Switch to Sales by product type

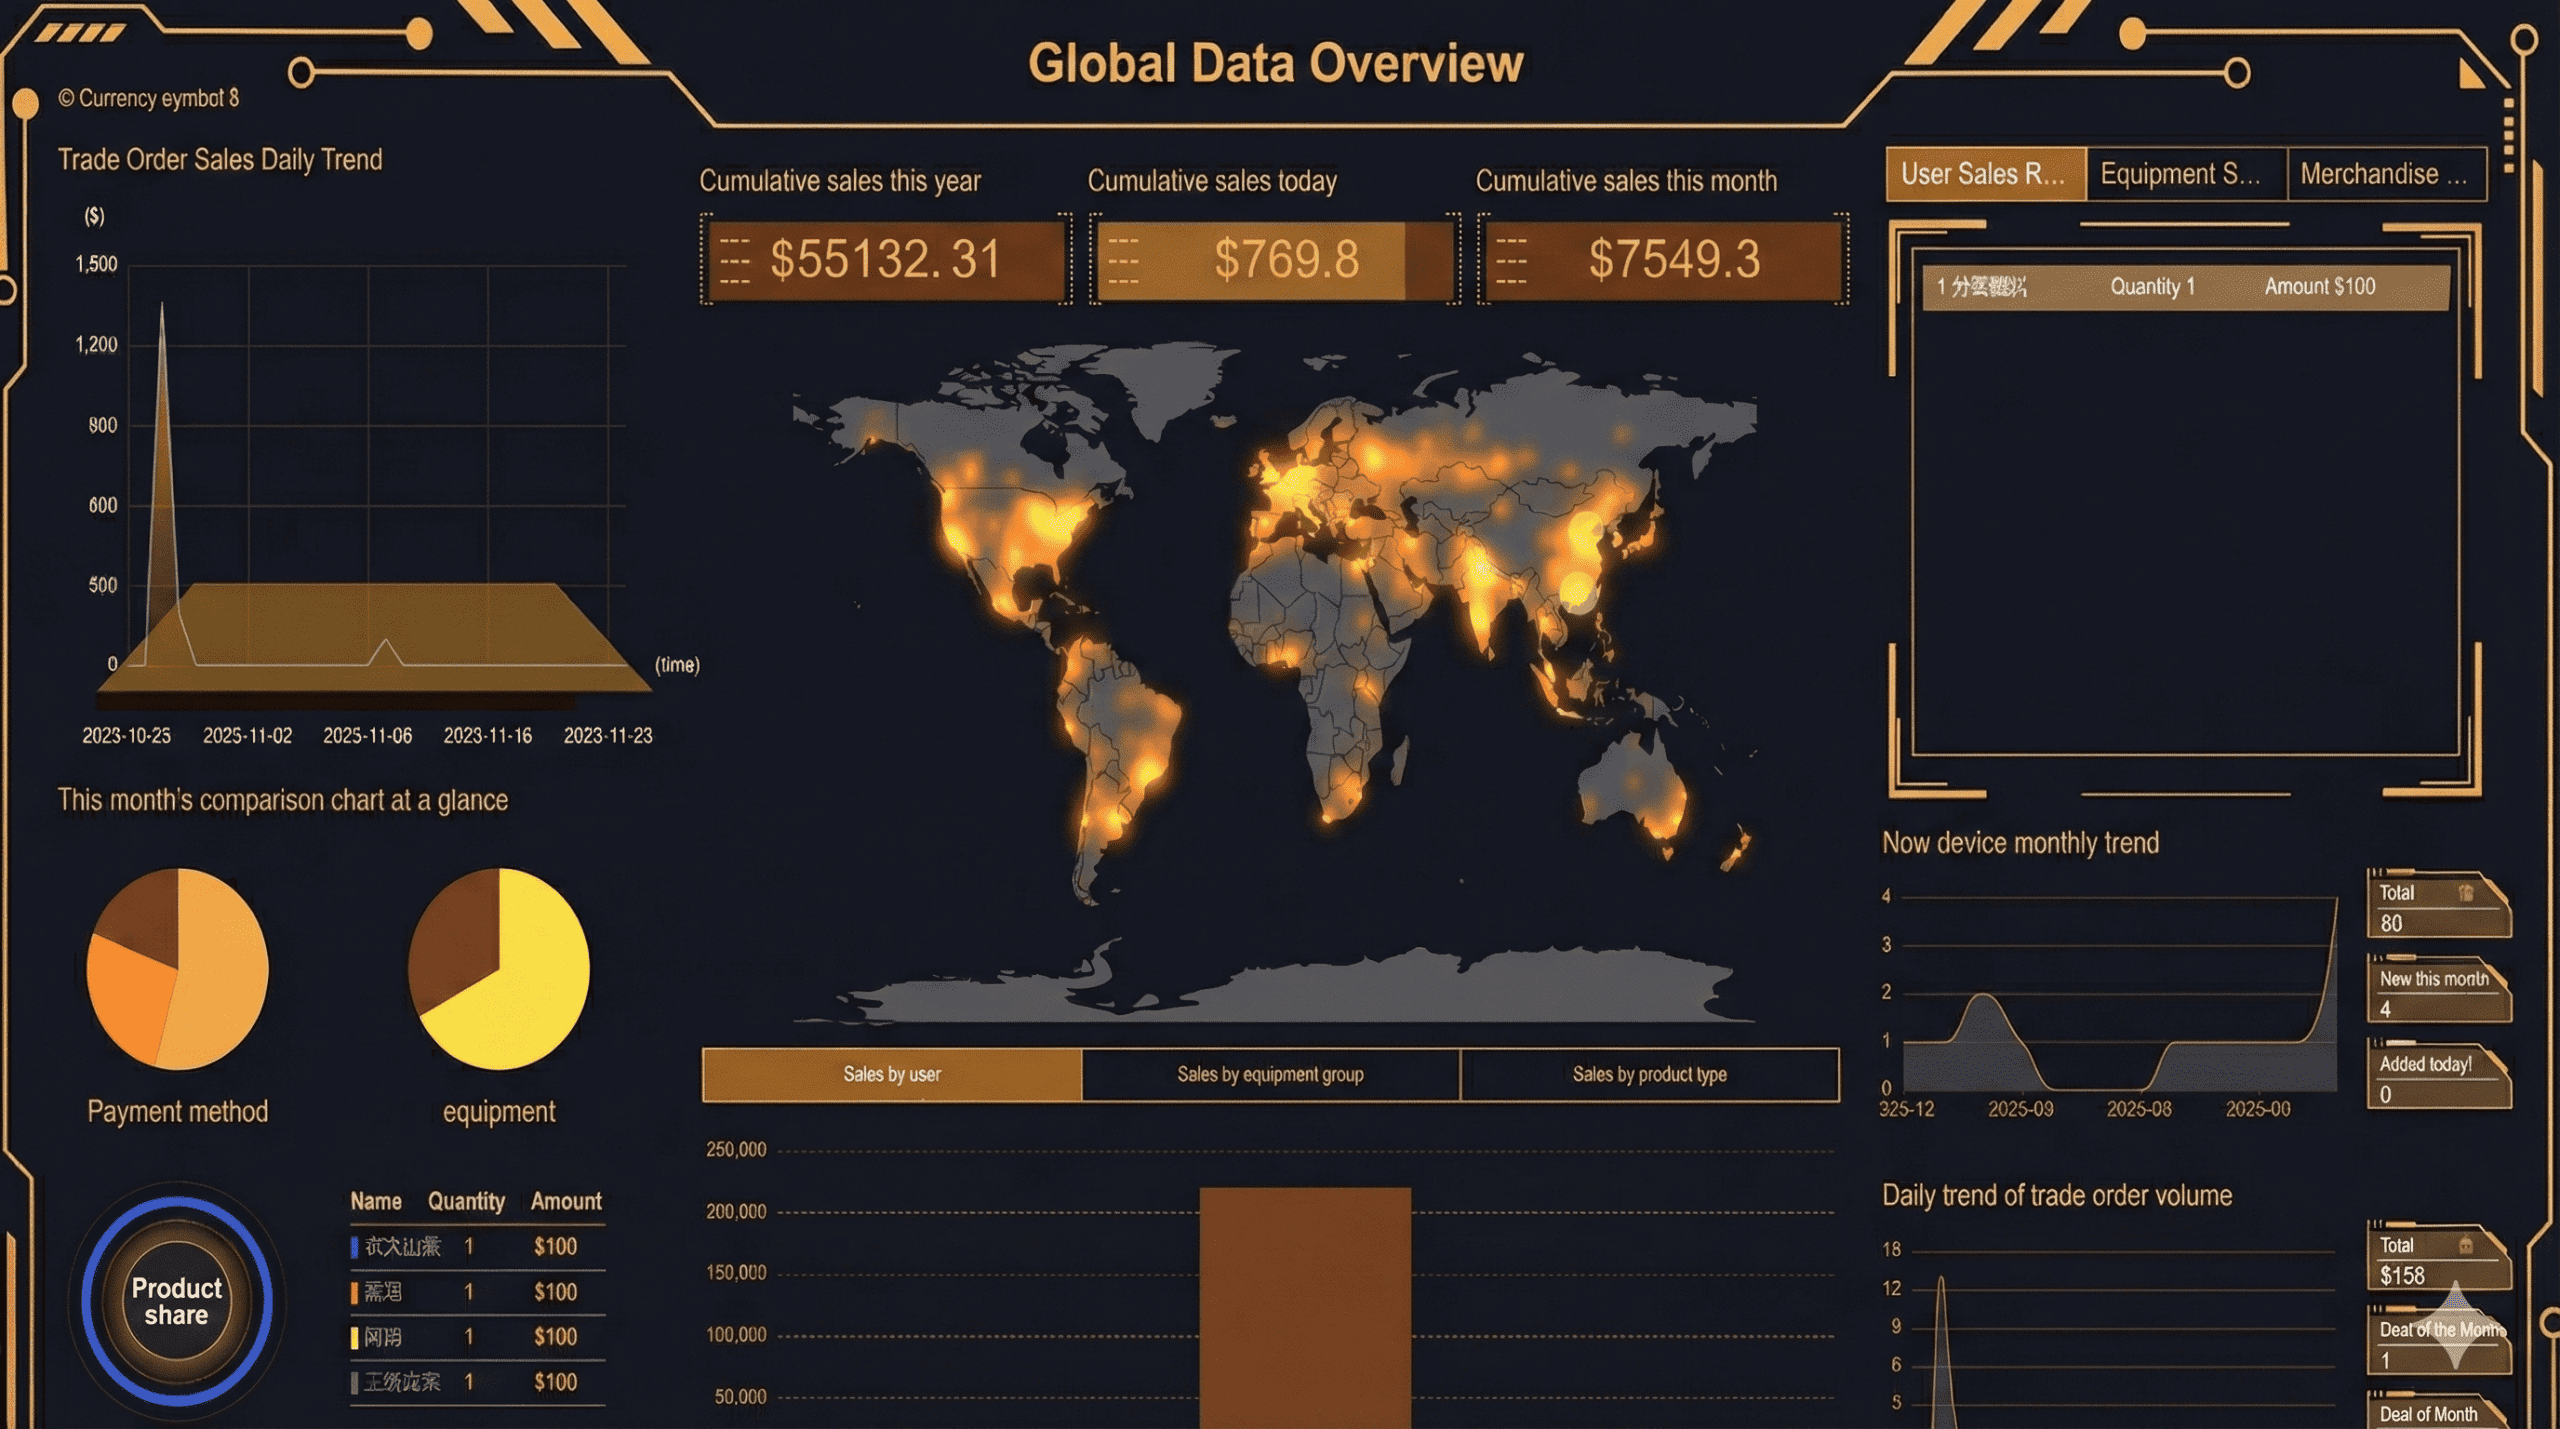[1649, 1075]
